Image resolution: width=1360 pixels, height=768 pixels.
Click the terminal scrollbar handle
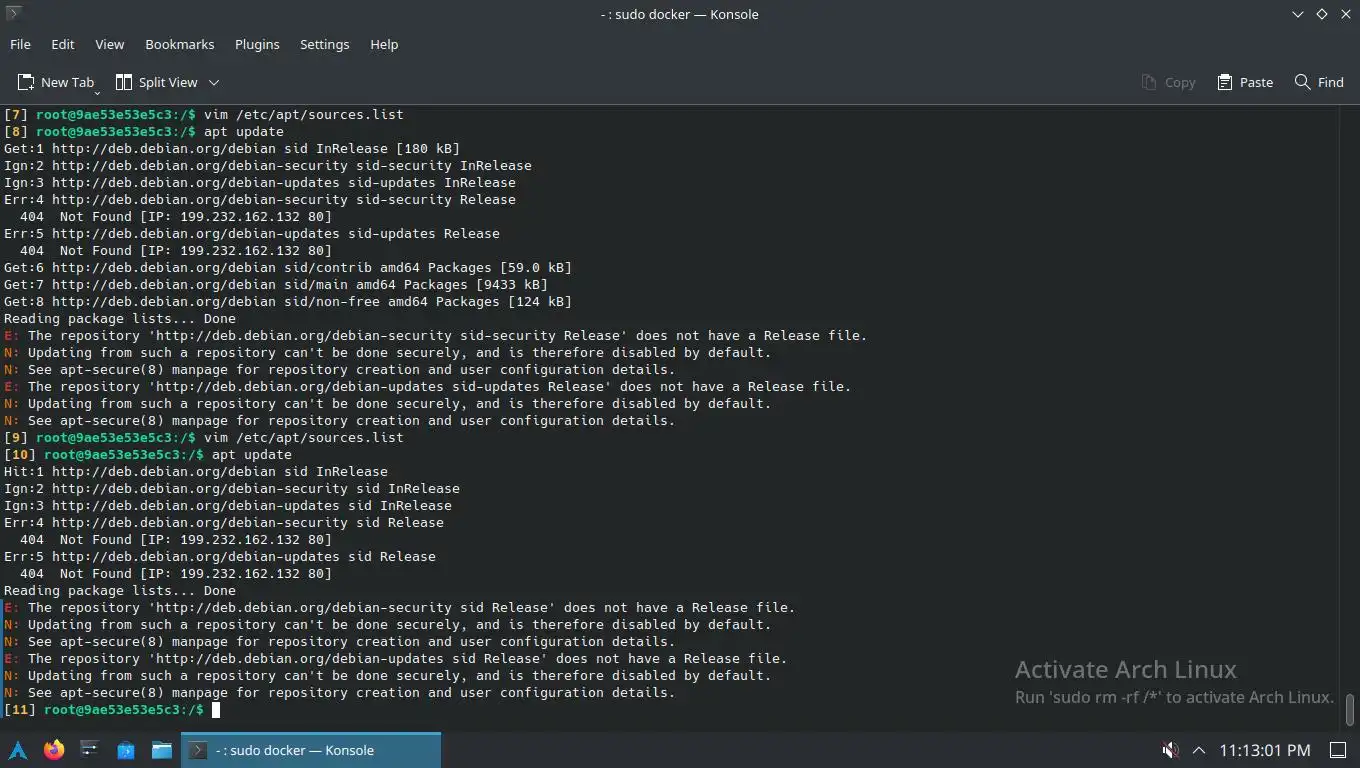point(1350,710)
